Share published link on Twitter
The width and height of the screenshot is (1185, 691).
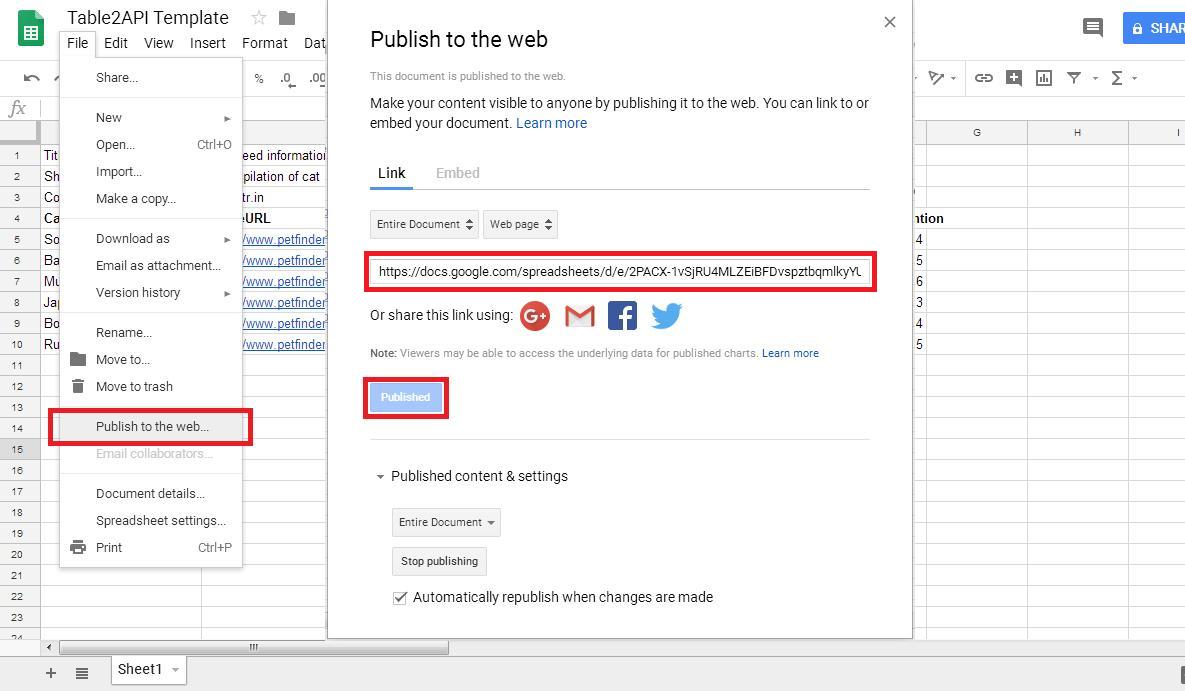pyautogui.click(x=666, y=316)
